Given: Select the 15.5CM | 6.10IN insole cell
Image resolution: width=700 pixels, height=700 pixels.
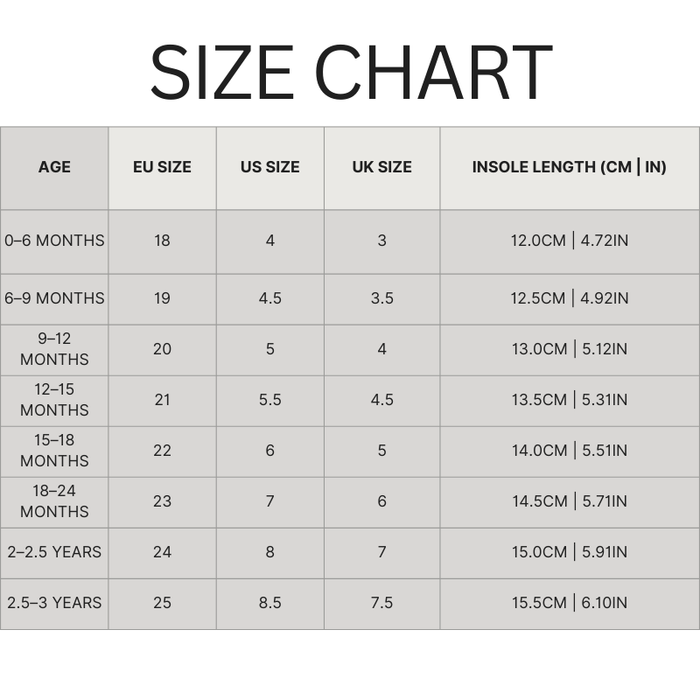Looking at the screenshot, I should pyautogui.click(x=569, y=603).
